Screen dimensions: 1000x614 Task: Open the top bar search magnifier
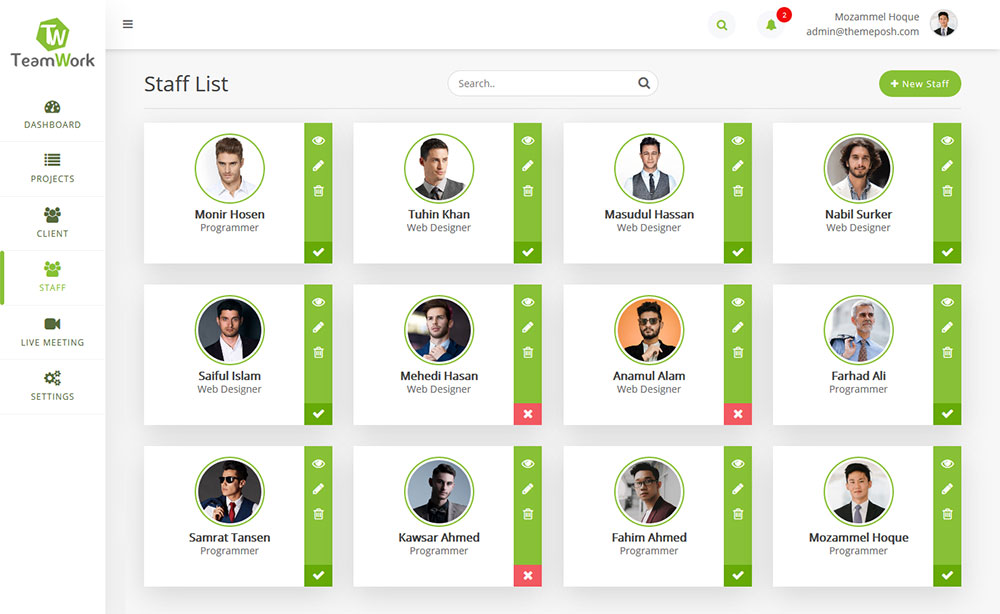721,23
